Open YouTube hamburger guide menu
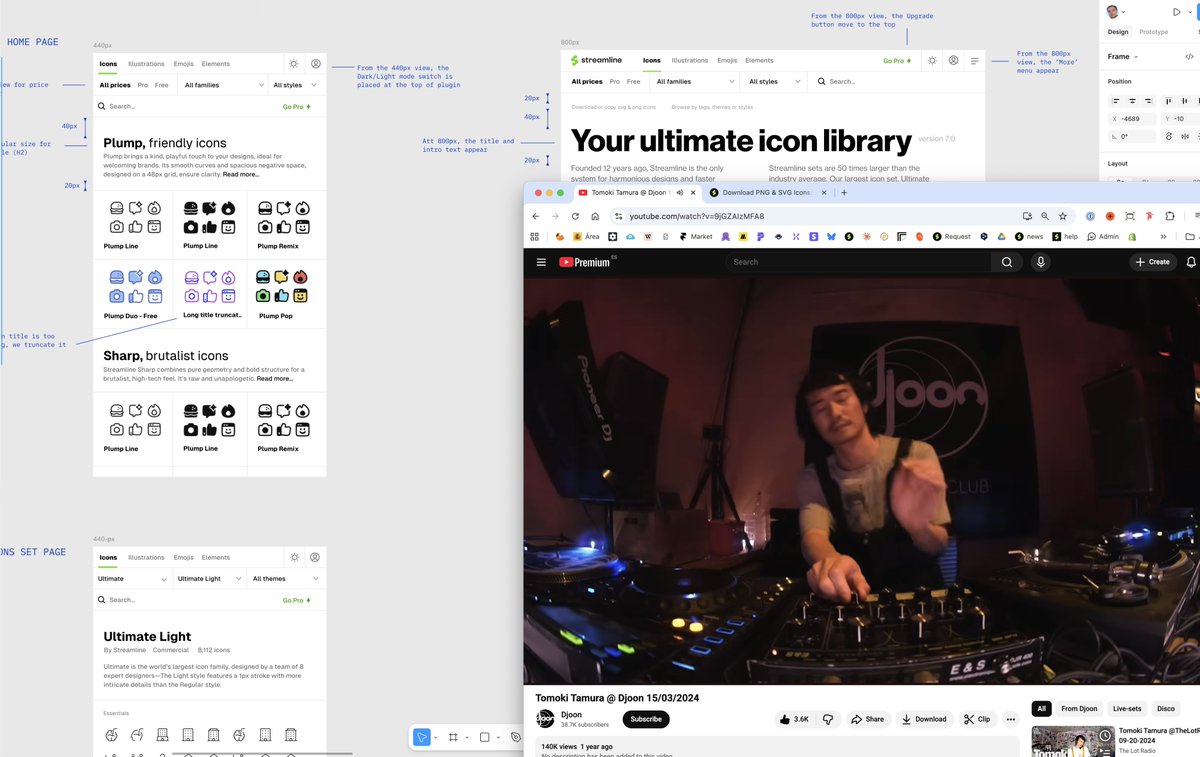 [x=541, y=262]
